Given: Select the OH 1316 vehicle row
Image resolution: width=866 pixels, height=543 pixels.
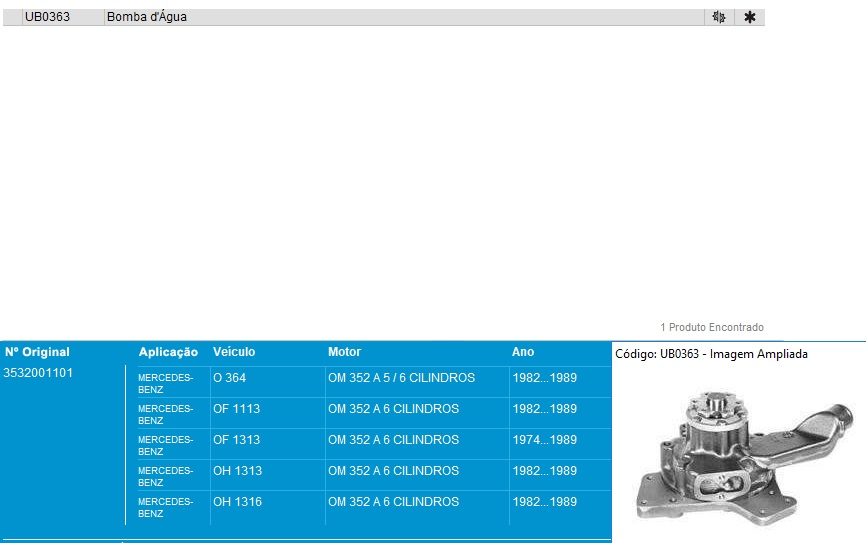Looking at the screenshot, I should point(237,502).
